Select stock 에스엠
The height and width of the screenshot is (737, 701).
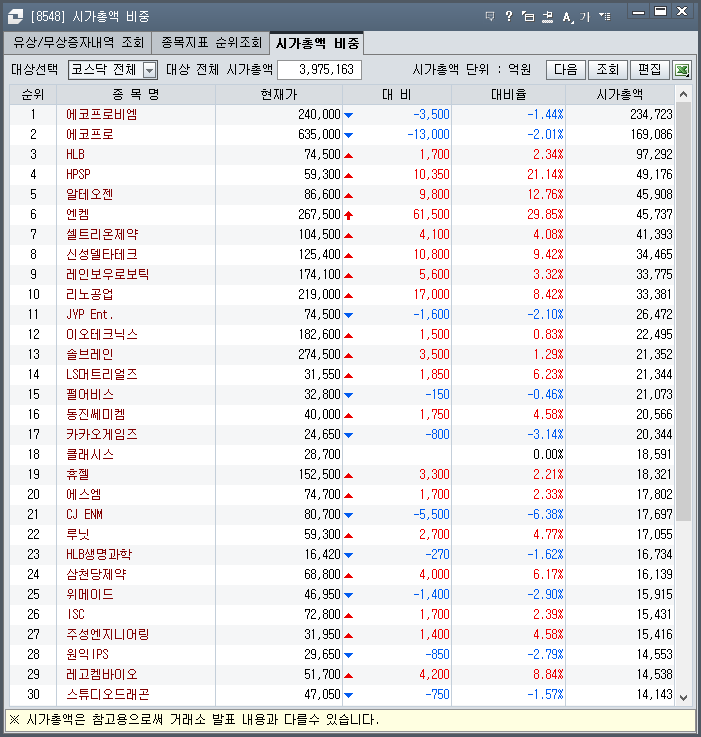click(84, 494)
